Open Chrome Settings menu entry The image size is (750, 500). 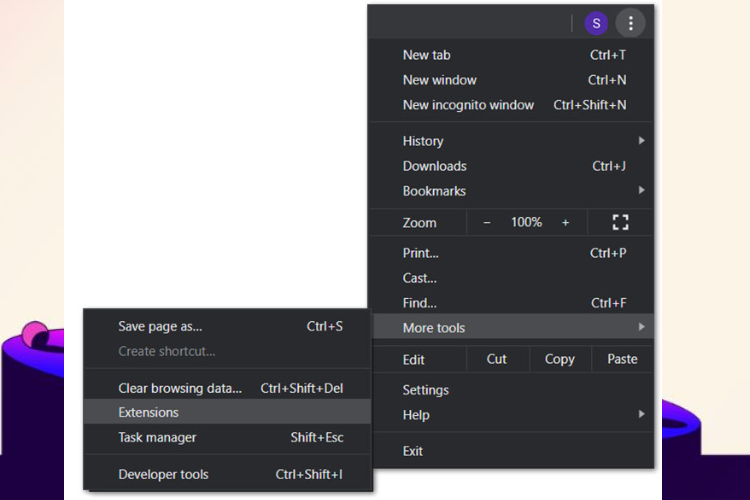pos(512,390)
